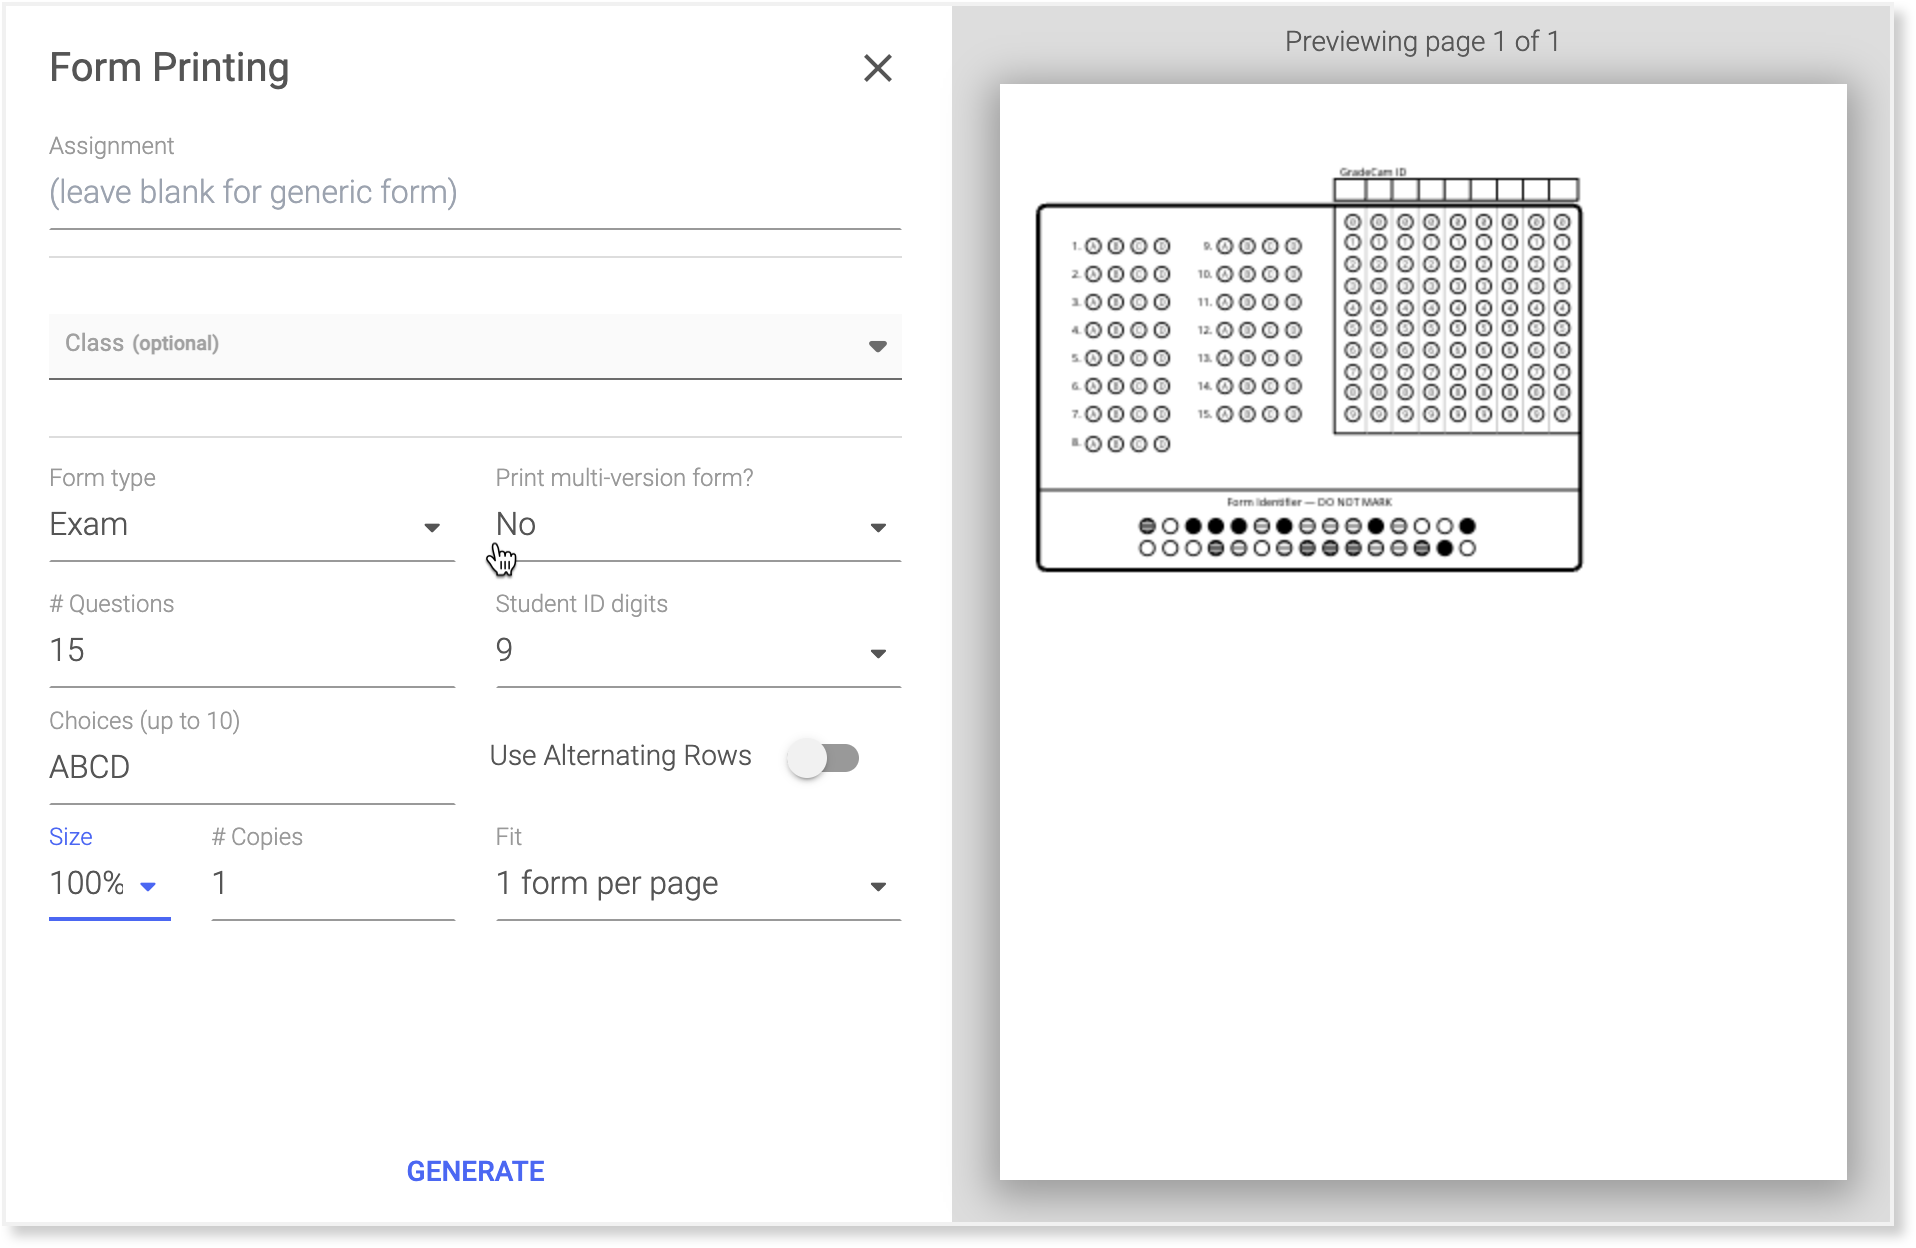
Task: Click the number of Questions field
Action: coord(250,651)
